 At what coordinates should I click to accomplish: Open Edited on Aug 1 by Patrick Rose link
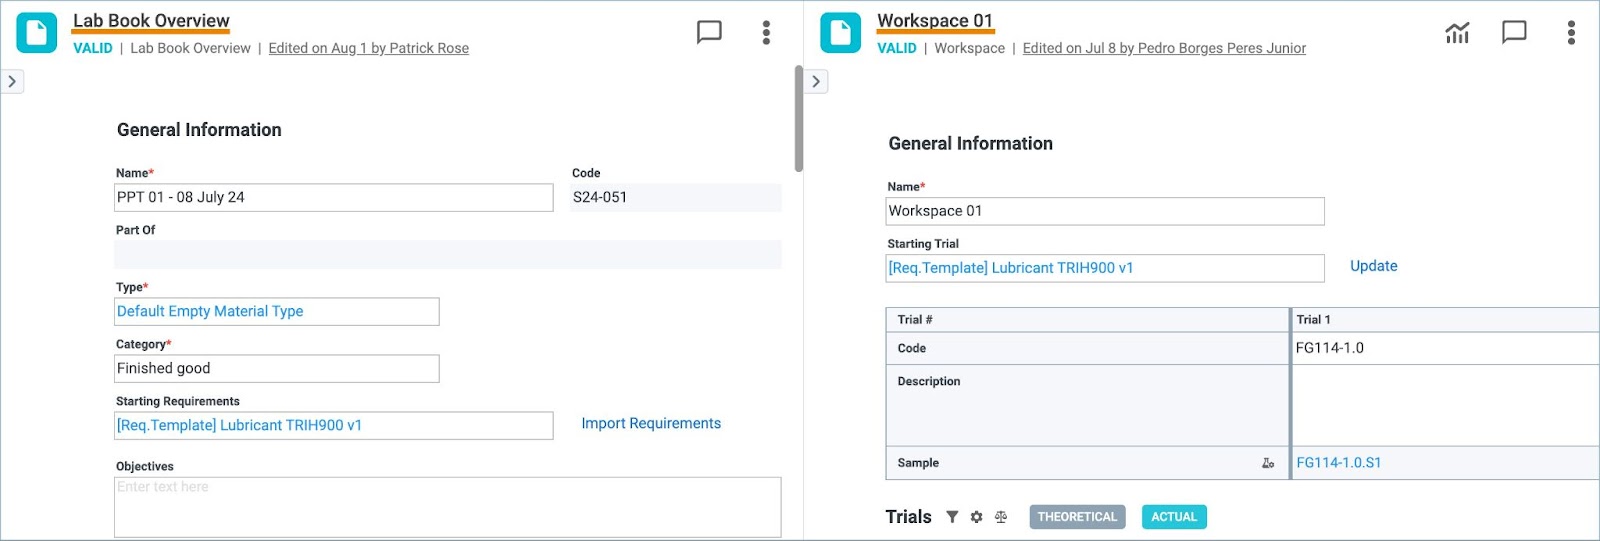point(368,48)
